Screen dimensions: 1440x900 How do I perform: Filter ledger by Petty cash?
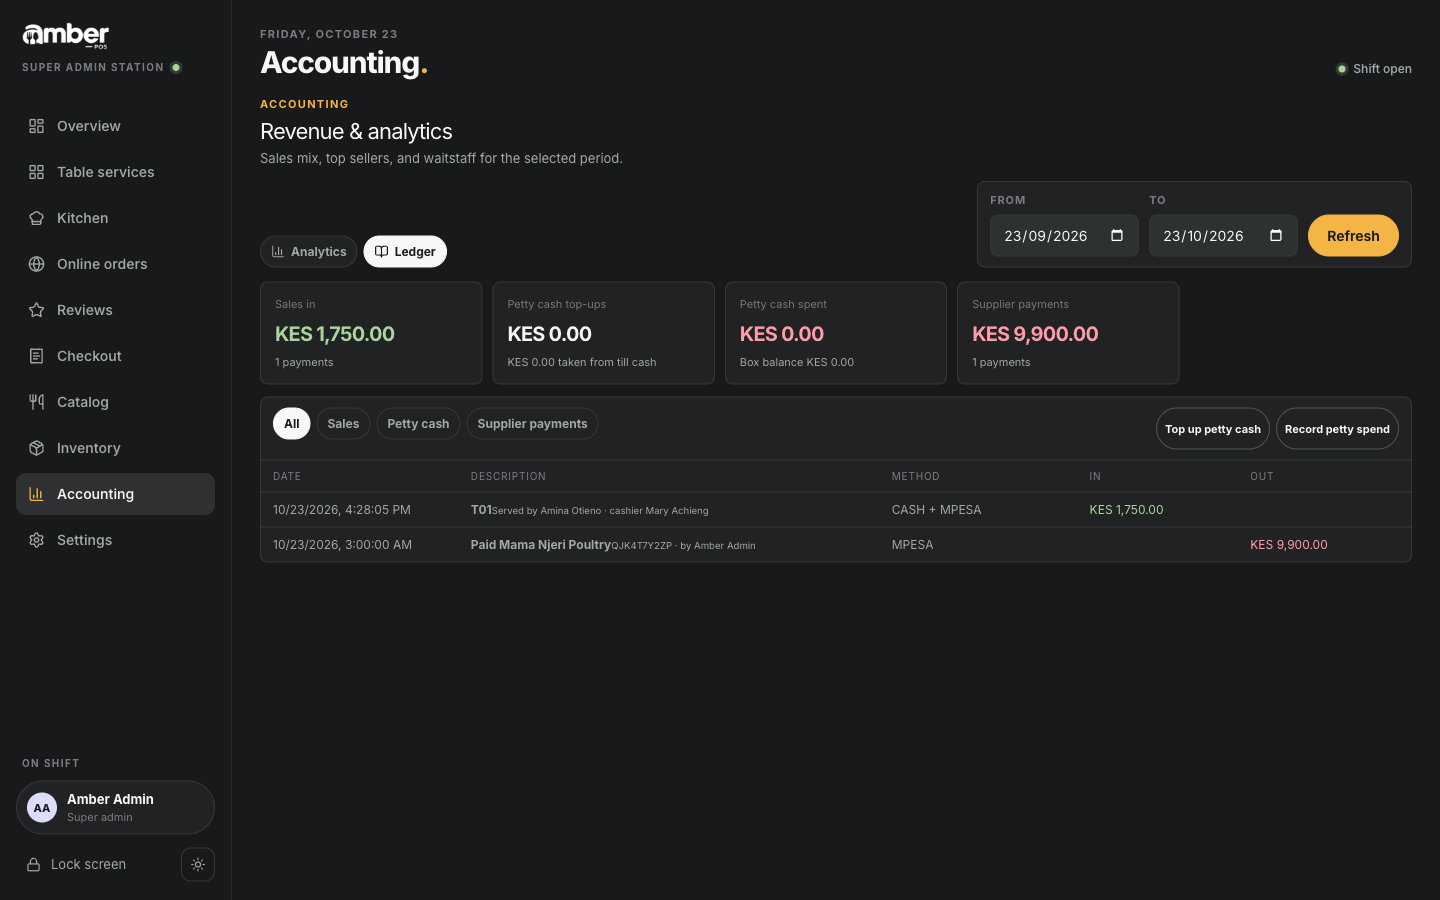coord(418,424)
